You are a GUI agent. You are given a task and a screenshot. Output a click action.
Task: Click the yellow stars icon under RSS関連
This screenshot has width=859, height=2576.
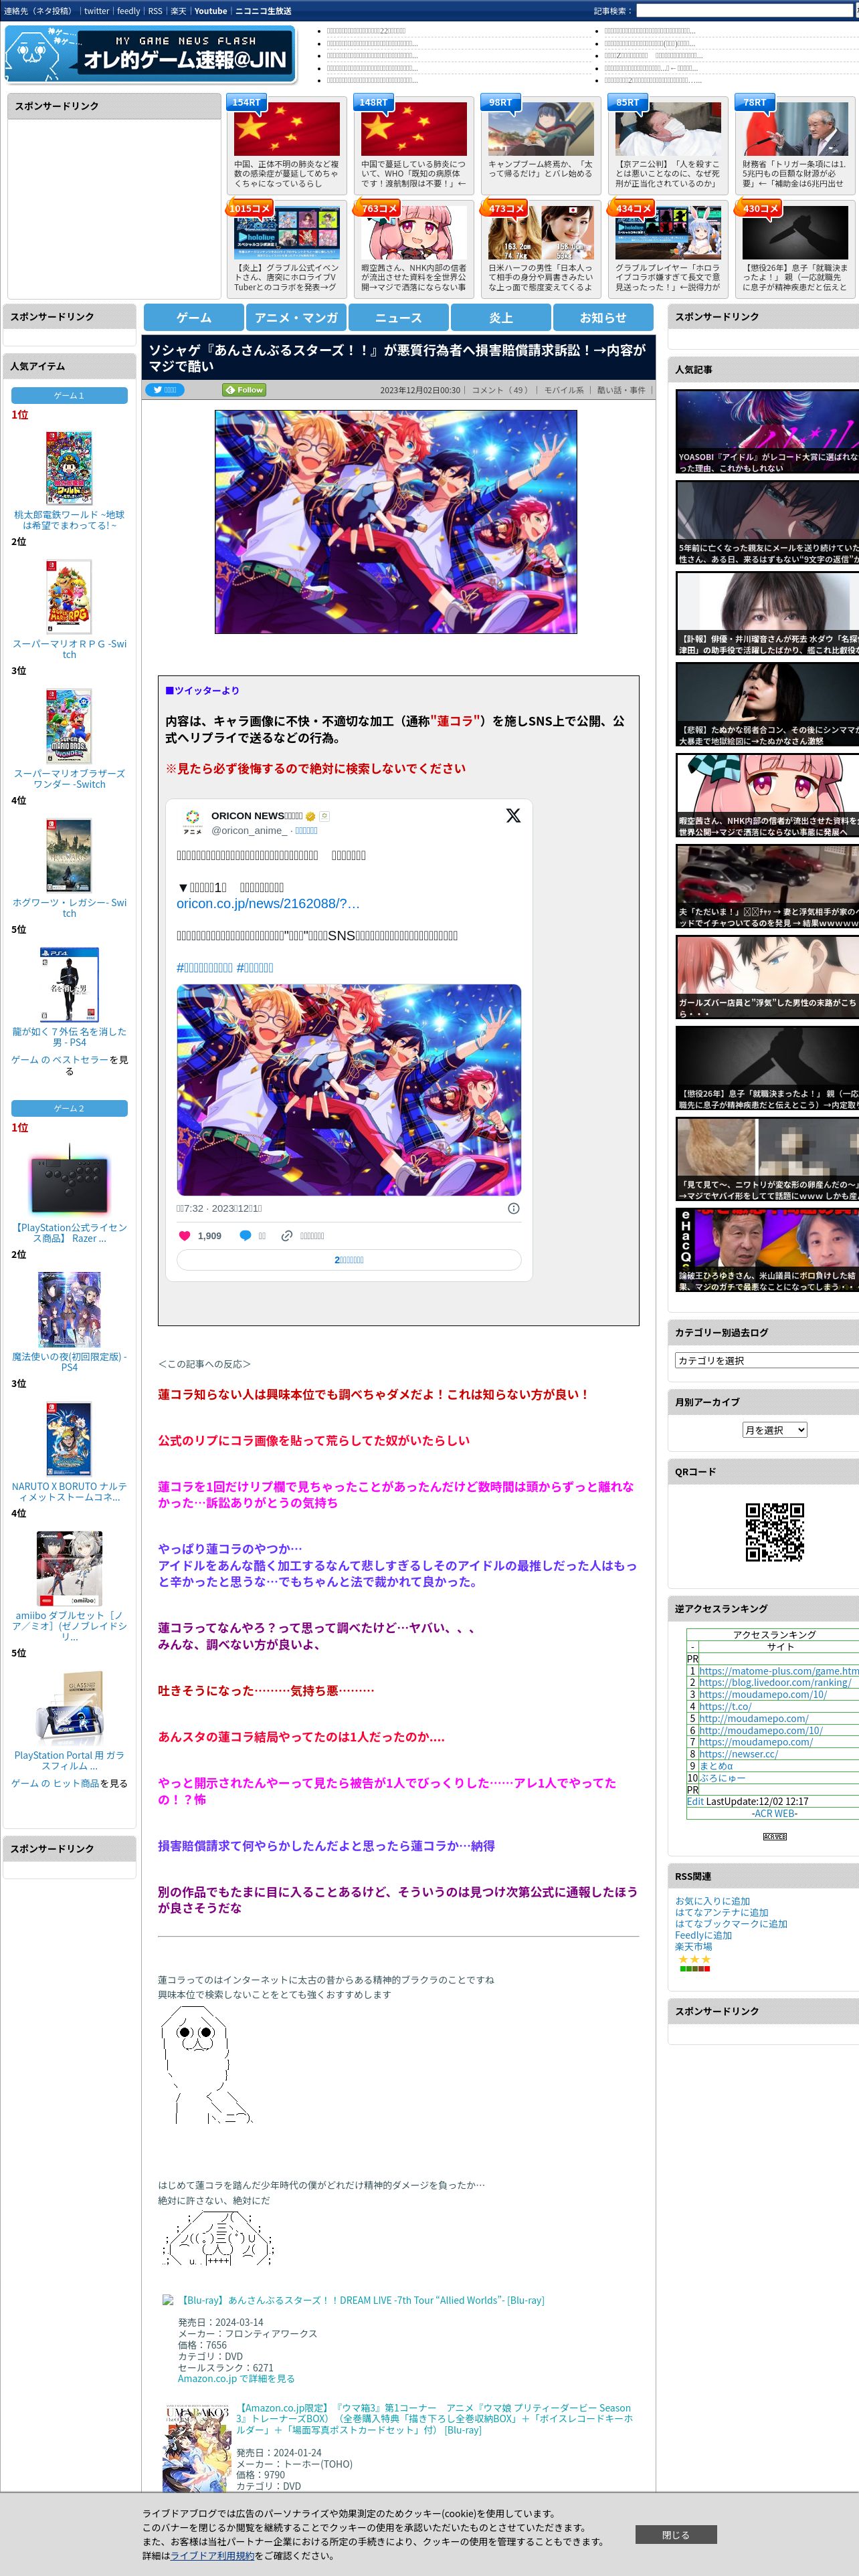[x=694, y=1959]
